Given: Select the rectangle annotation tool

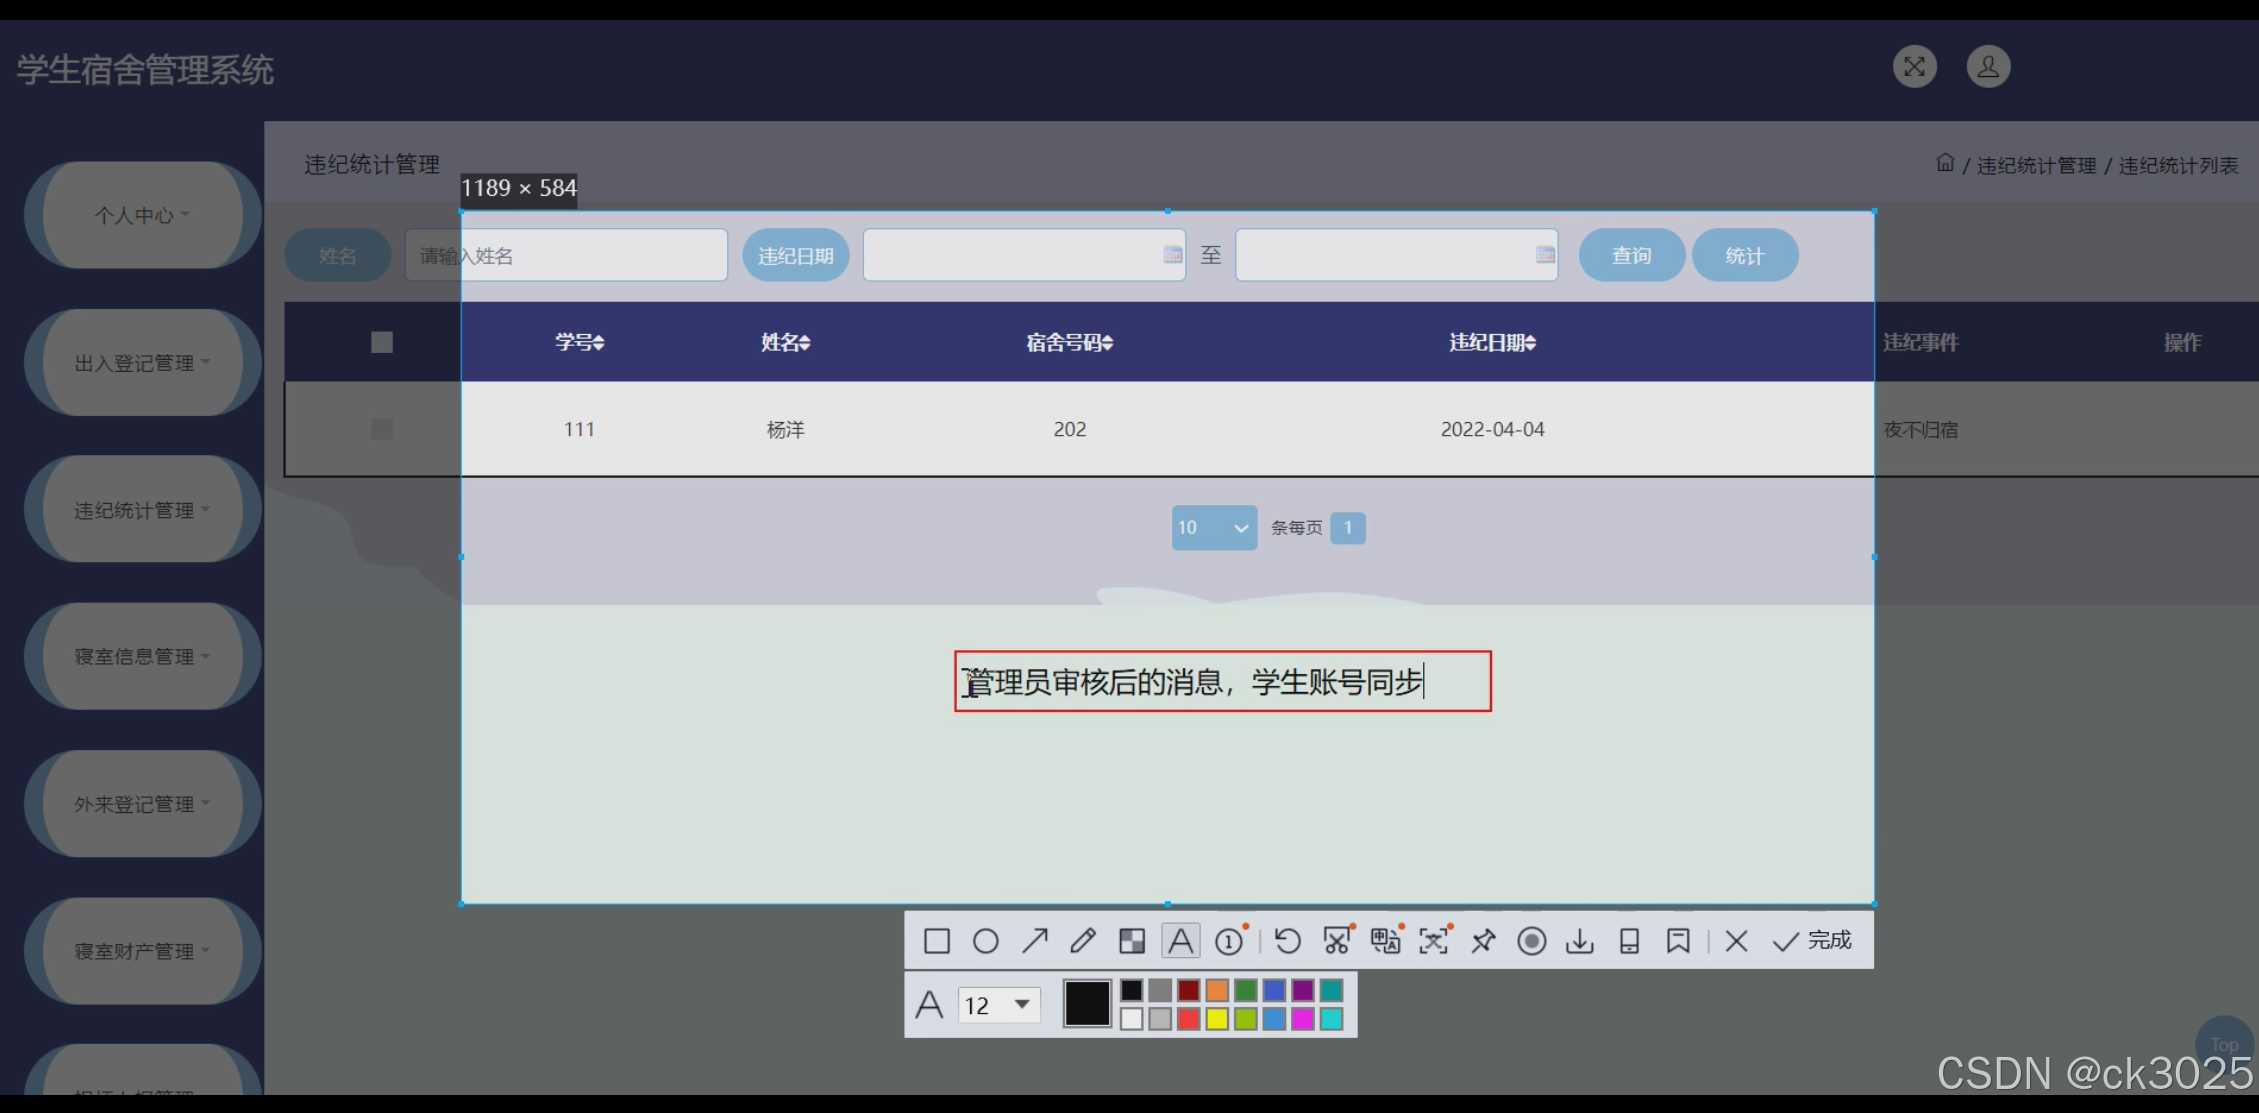Looking at the screenshot, I should coord(936,941).
